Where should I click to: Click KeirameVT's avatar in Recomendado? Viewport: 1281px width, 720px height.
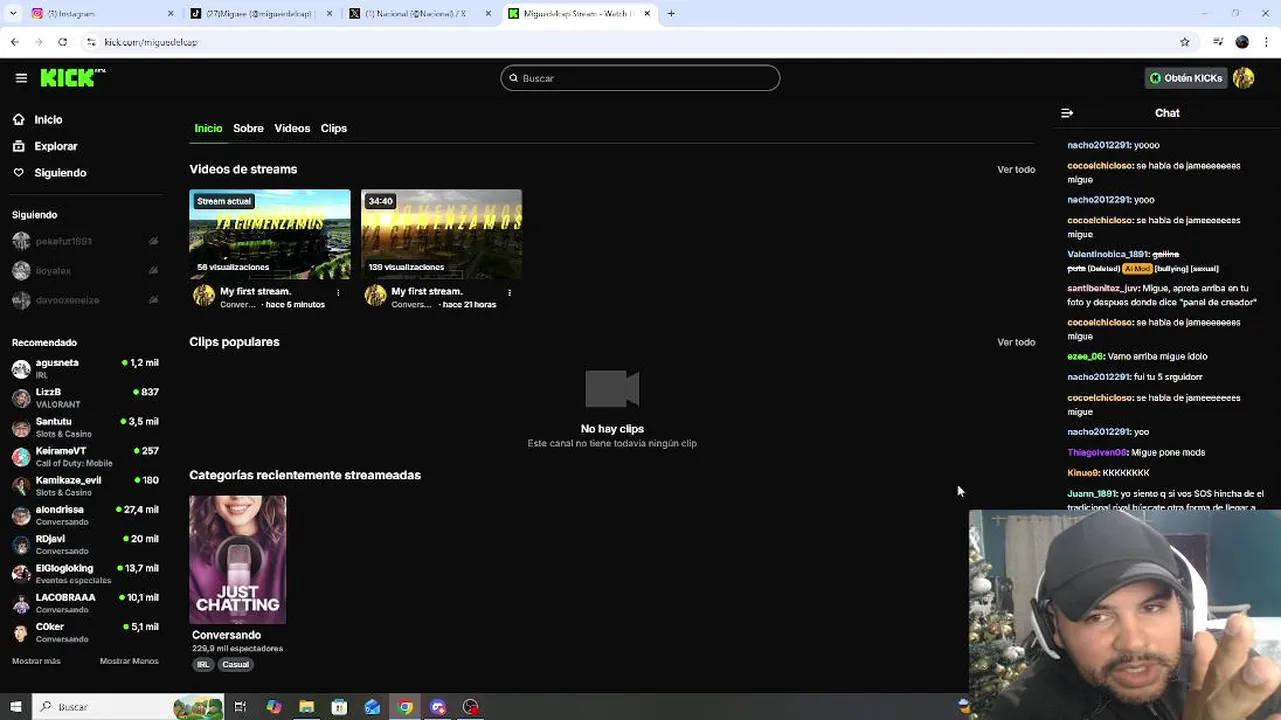tap(21, 457)
